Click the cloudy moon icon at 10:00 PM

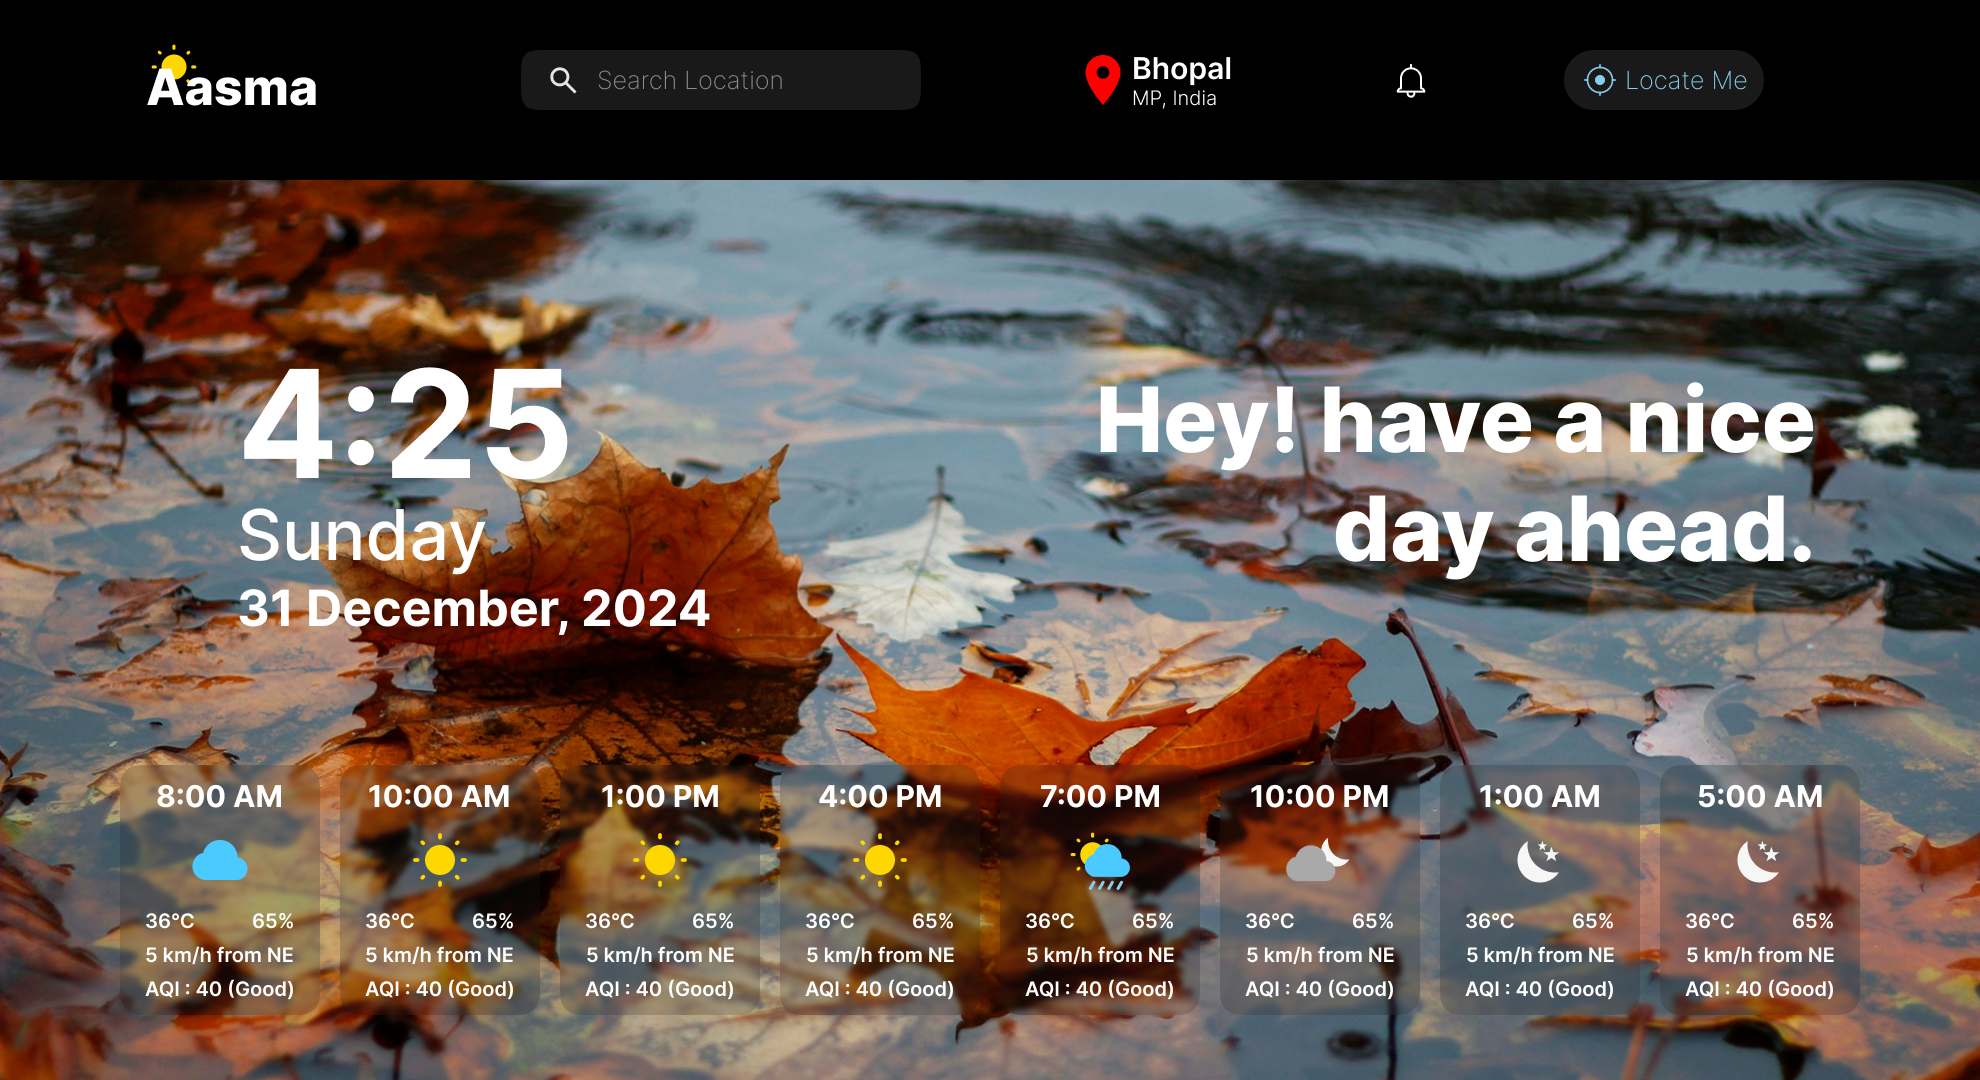tap(1317, 860)
